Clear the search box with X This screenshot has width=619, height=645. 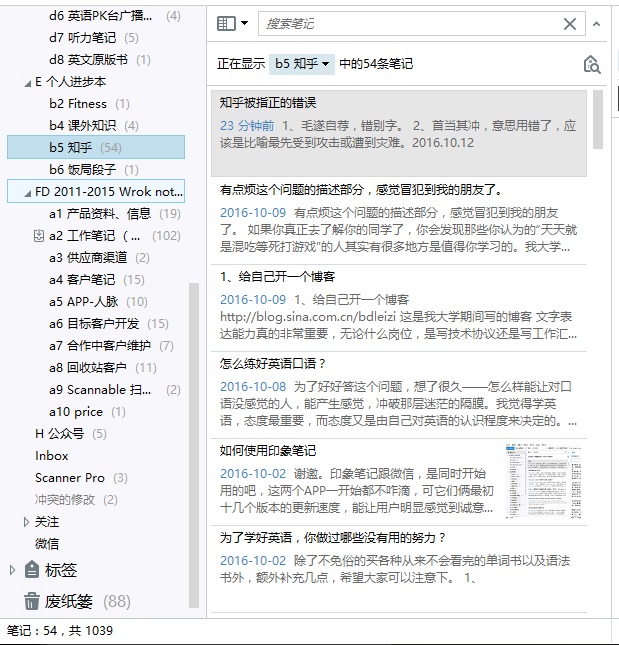click(570, 24)
